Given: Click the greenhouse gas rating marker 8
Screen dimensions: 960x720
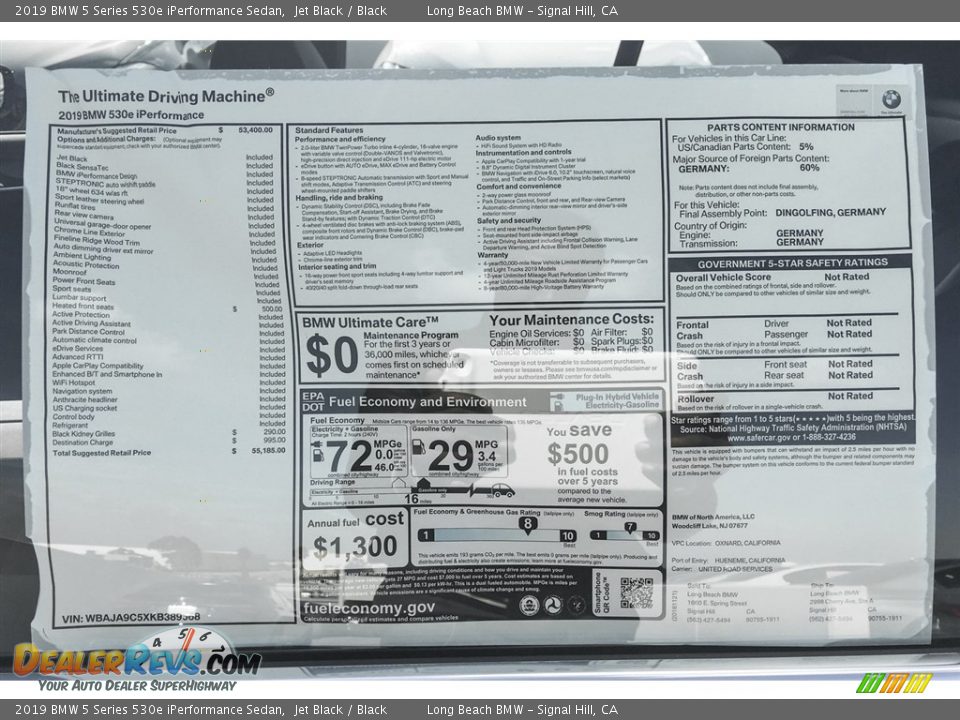Looking at the screenshot, I should [x=527, y=523].
